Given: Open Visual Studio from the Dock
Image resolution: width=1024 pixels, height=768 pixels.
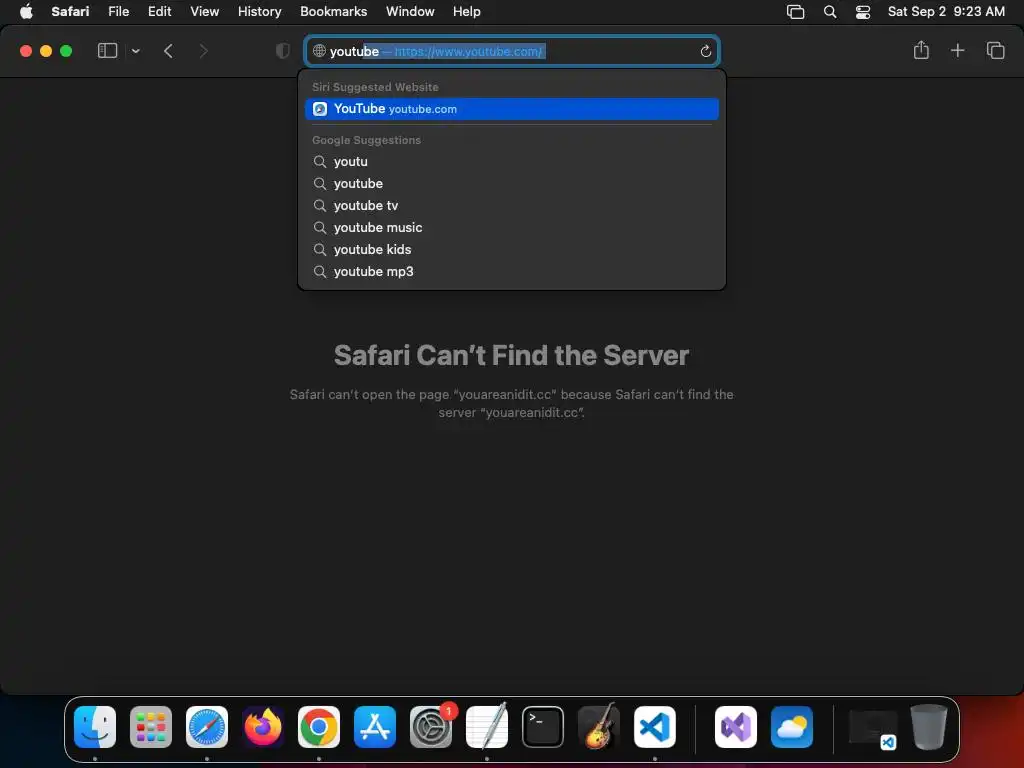Looking at the screenshot, I should (736, 727).
